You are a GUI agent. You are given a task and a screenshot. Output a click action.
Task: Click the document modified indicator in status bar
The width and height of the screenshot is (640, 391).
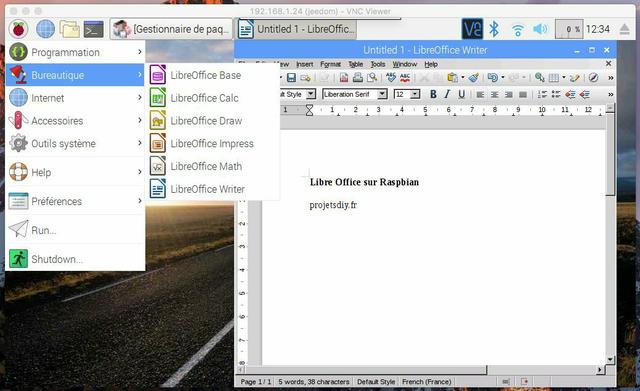[x=524, y=382]
